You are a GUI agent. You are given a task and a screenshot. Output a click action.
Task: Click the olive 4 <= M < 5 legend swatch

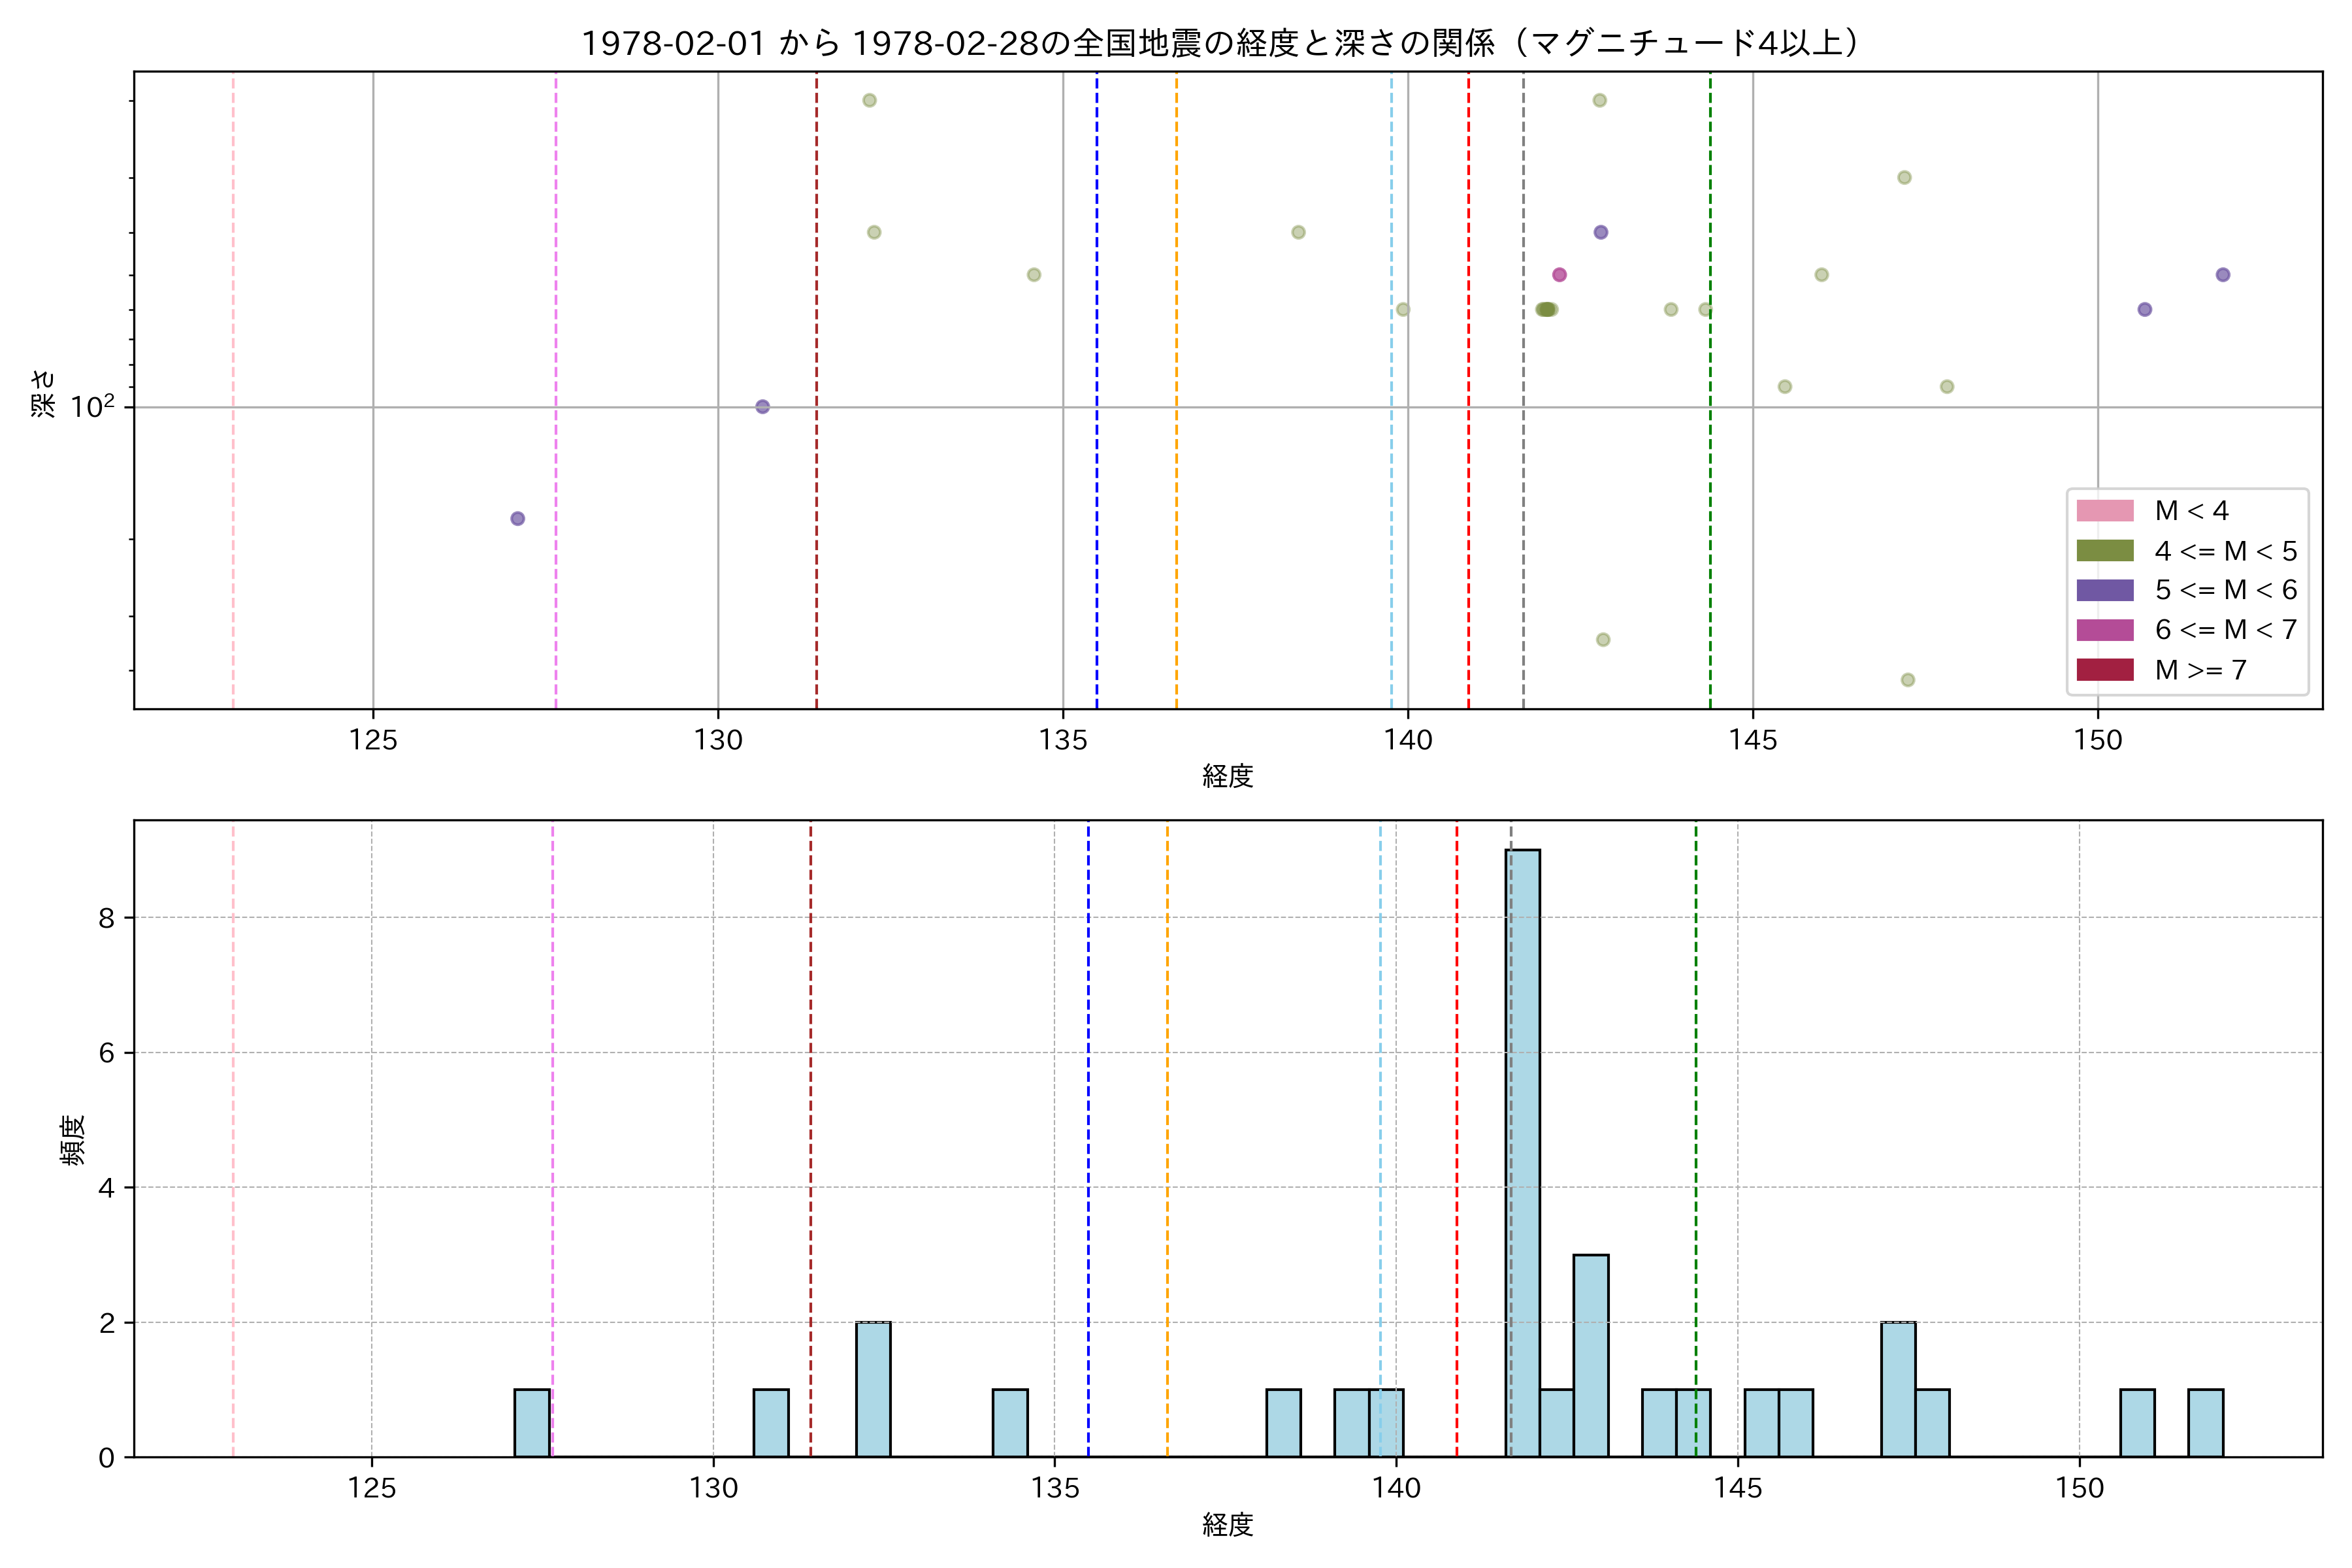2104,551
